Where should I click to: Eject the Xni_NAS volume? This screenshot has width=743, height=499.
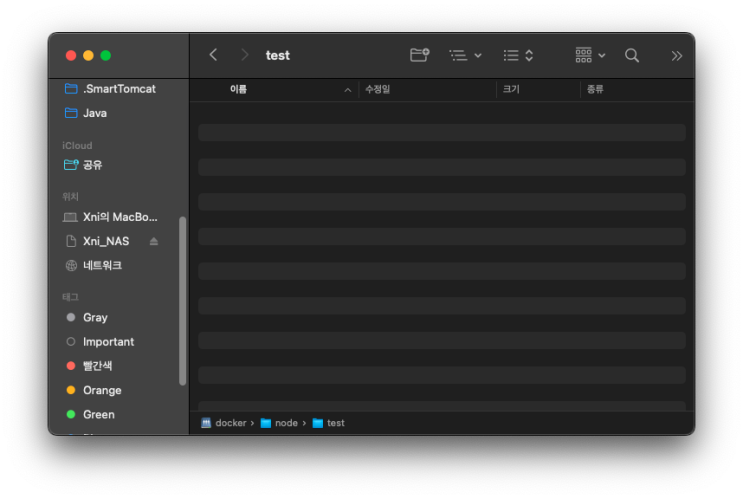point(154,242)
